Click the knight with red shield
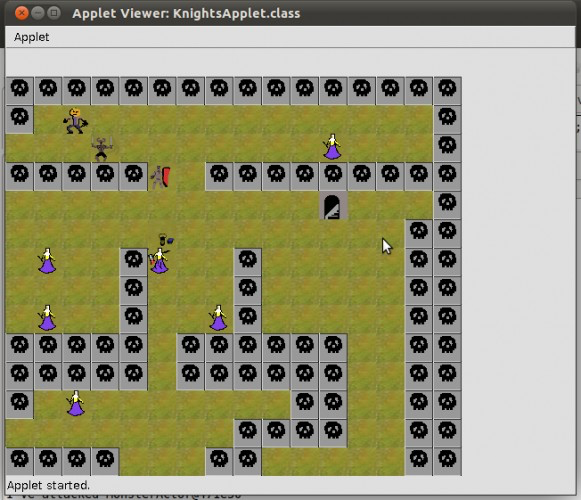Viewport: 581px width, 500px height. (x=161, y=178)
